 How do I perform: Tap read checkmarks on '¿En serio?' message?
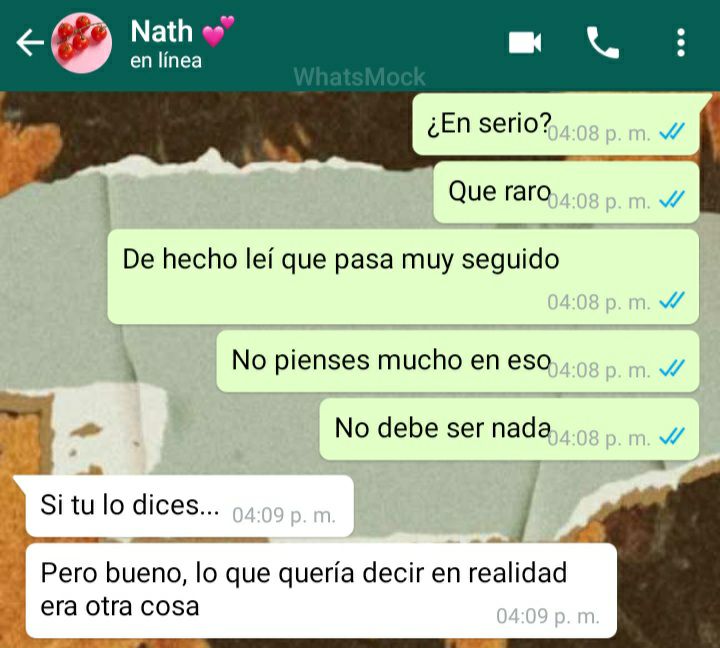[x=672, y=132]
